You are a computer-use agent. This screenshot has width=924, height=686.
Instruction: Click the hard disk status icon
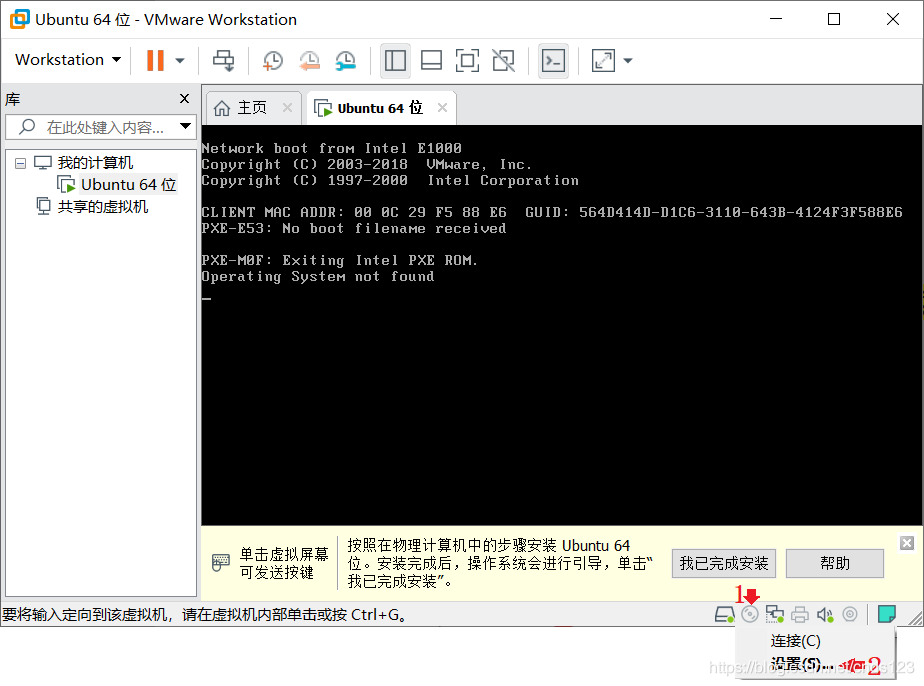(724, 615)
